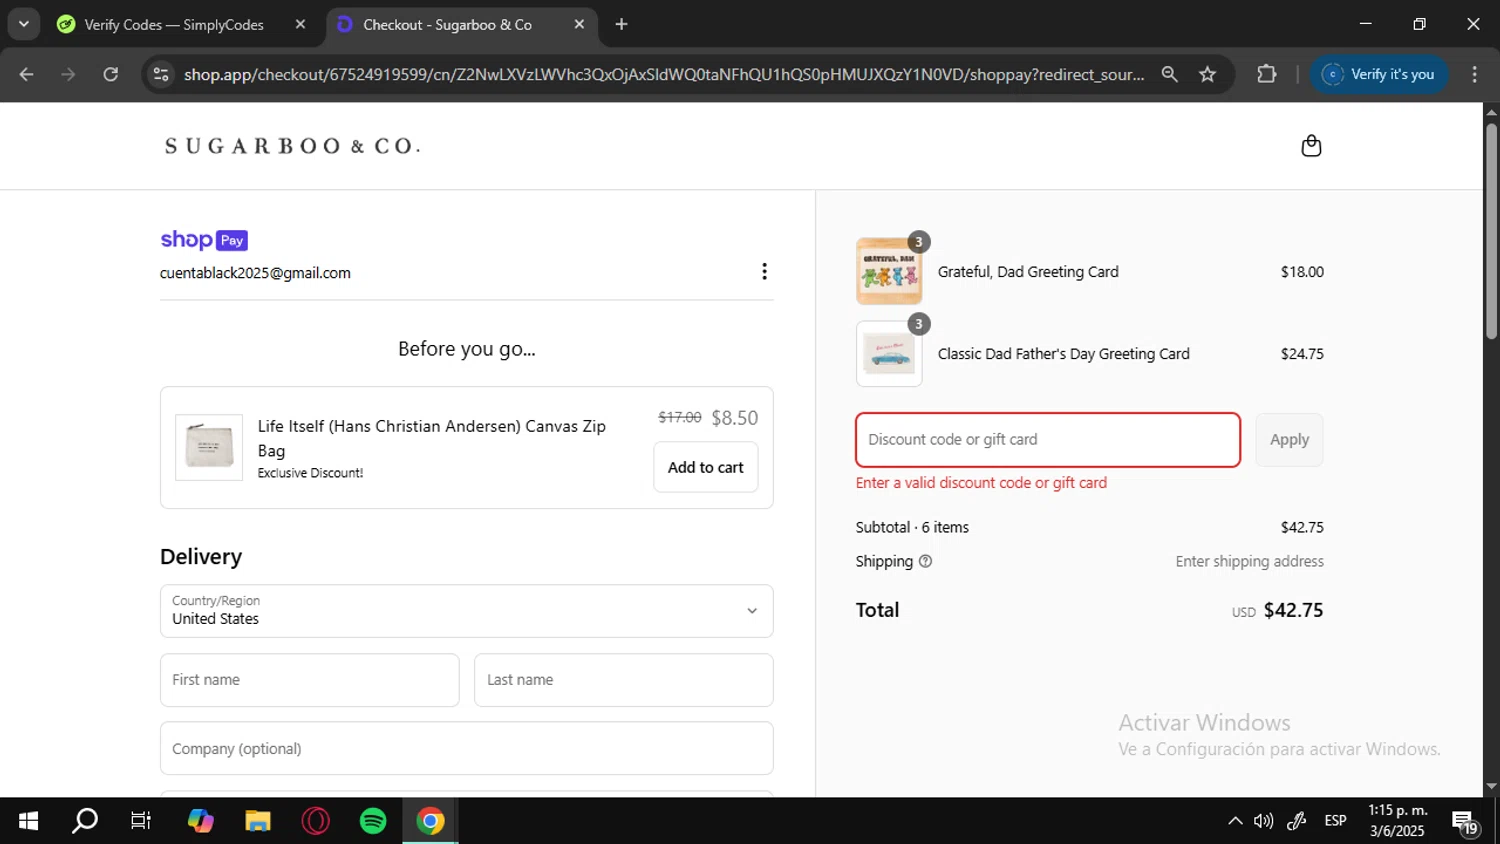
Task: Open File Explorer from the taskbar
Action: (258, 821)
